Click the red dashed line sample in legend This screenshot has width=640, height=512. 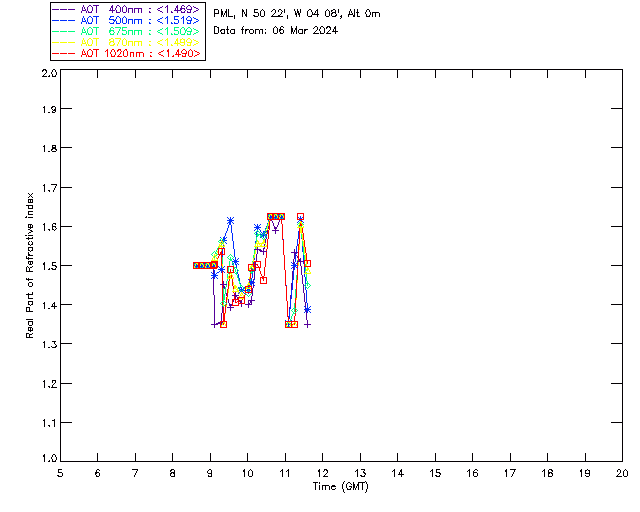(x=64, y=53)
